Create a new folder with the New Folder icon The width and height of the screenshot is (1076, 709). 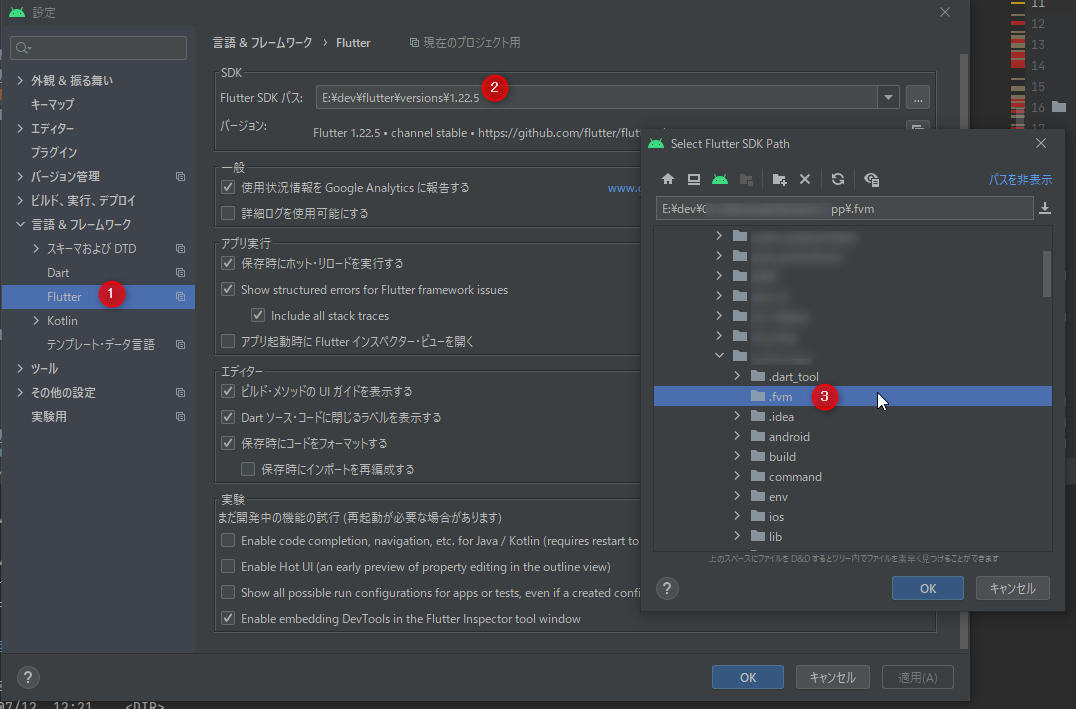tap(779, 178)
